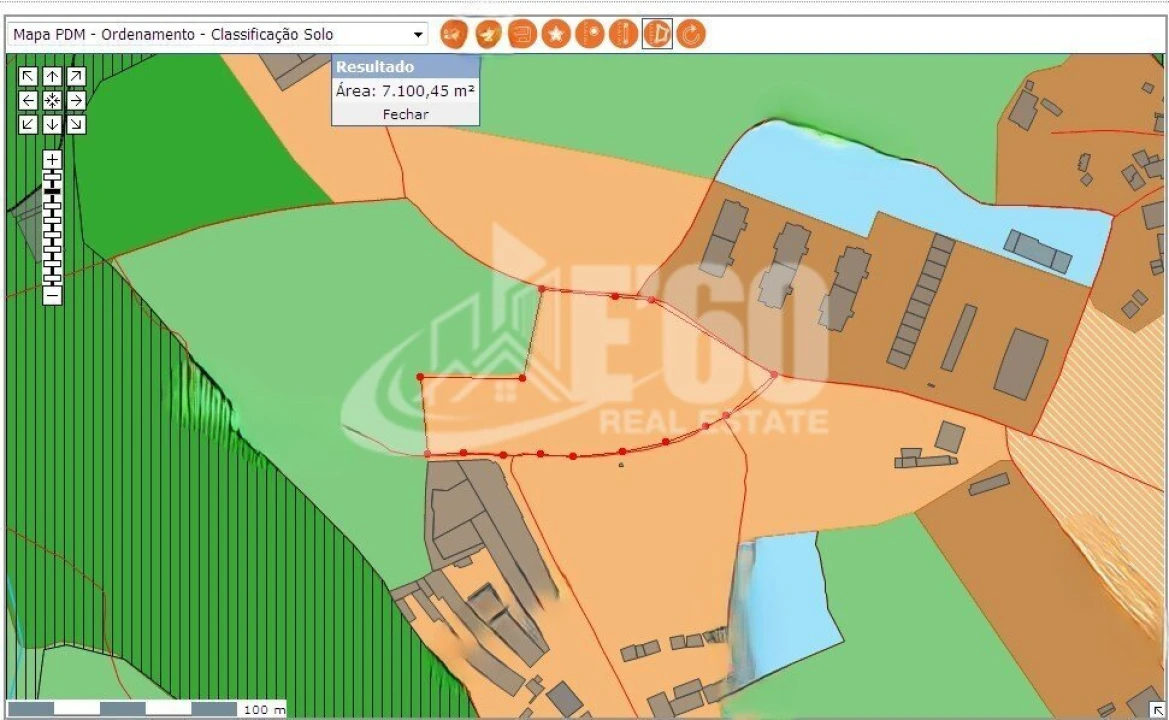This screenshot has width=1169, height=720.
Task: Reset map to full extent center button
Action: point(52,101)
